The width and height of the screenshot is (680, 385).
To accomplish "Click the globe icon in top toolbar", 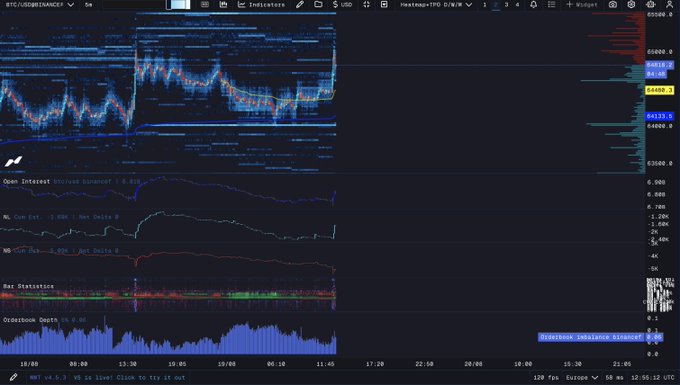I will coord(651,4).
